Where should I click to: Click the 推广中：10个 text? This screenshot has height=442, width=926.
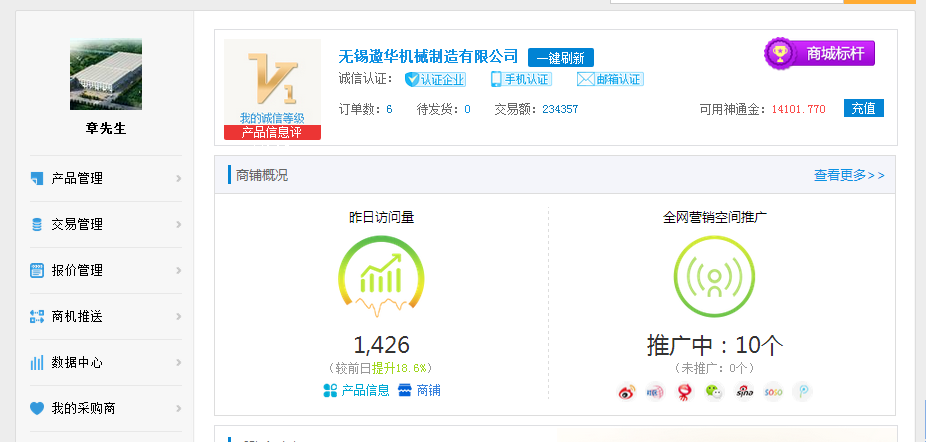click(715, 345)
